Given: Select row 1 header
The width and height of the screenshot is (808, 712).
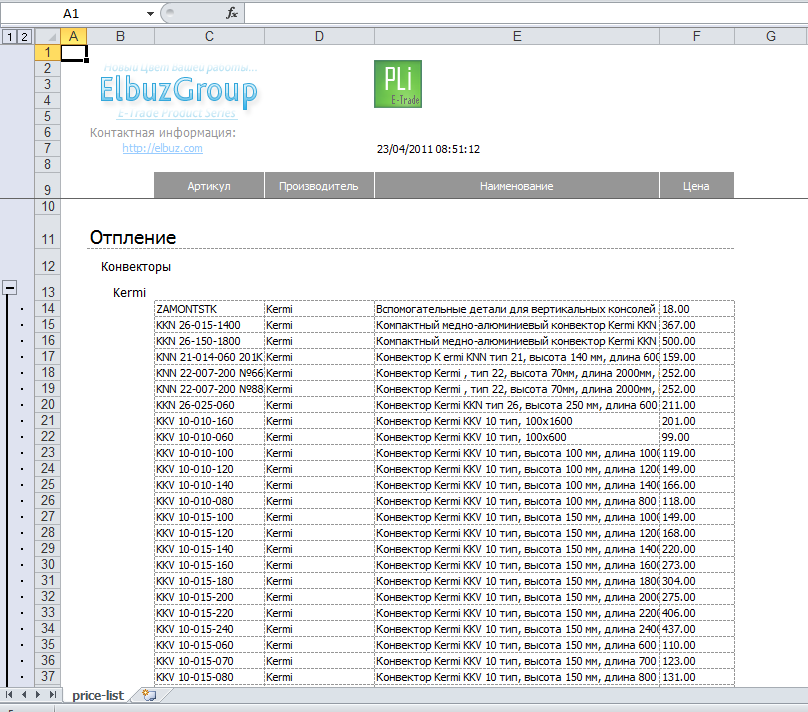Looking at the screenshot, I should (x=47, y=52).
